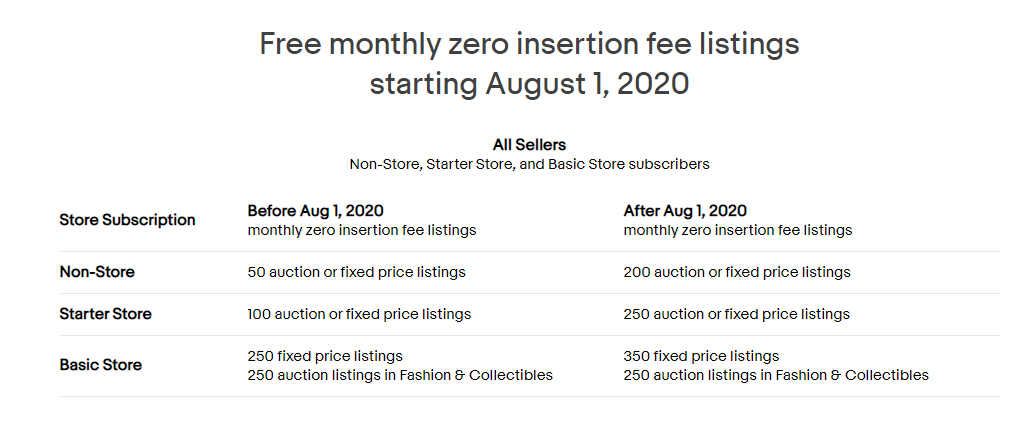Click the 'All Sellers' heading
The width and height of the screenshot is (1018, 431).
click(x=529, y=144)
